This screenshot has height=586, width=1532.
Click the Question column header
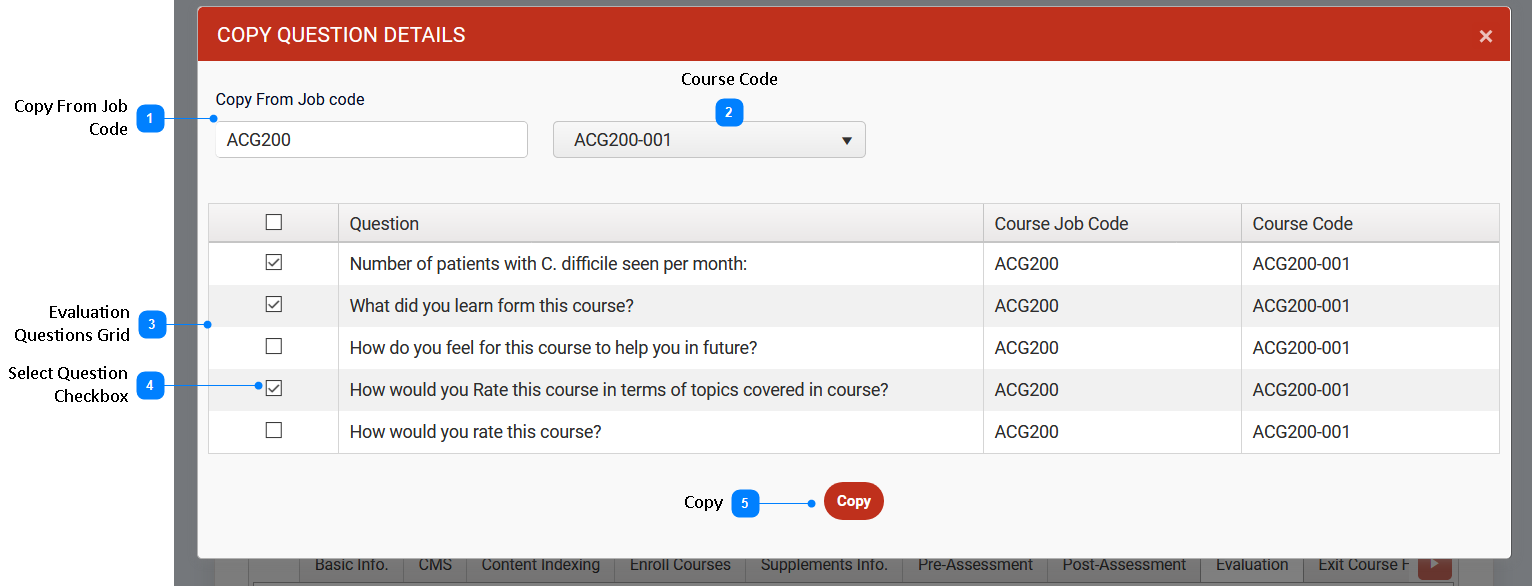(x=660, y=224)
